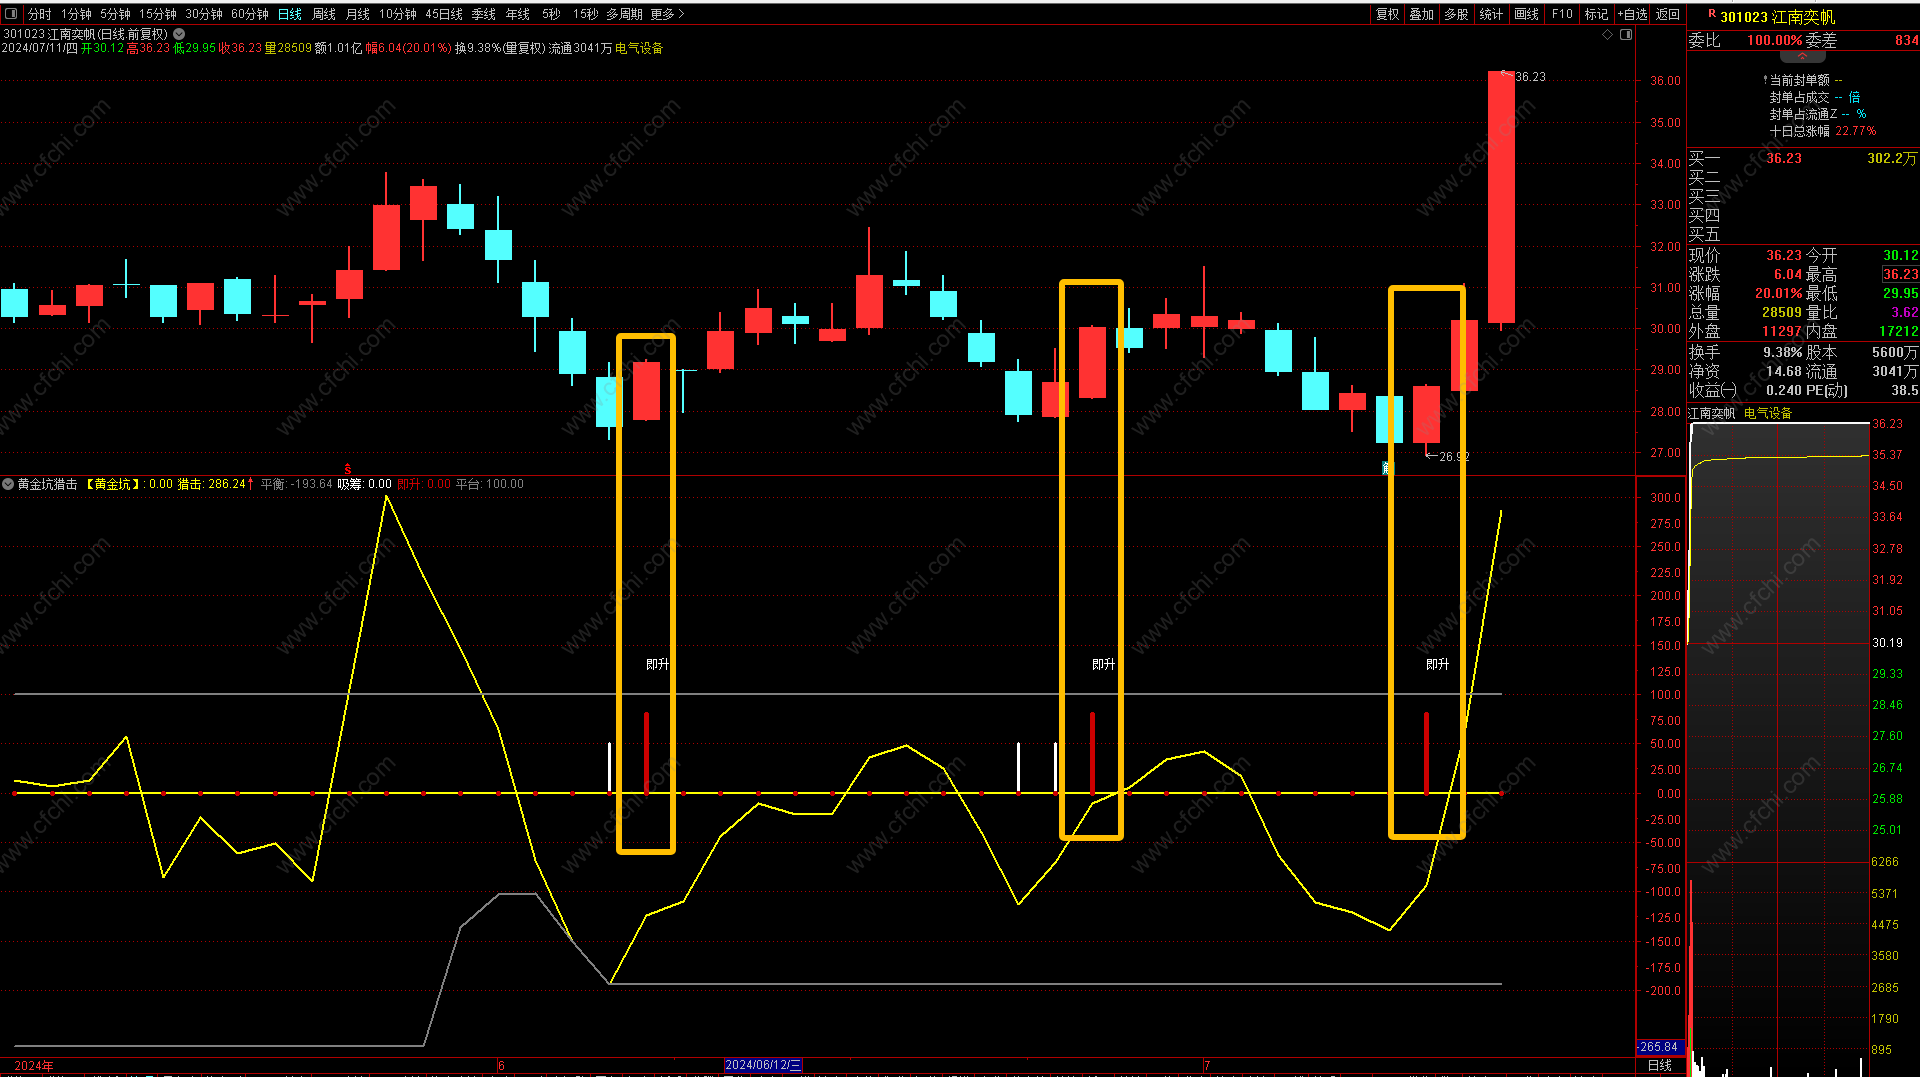Select the 1分钟 period

(x=76, y=14)
